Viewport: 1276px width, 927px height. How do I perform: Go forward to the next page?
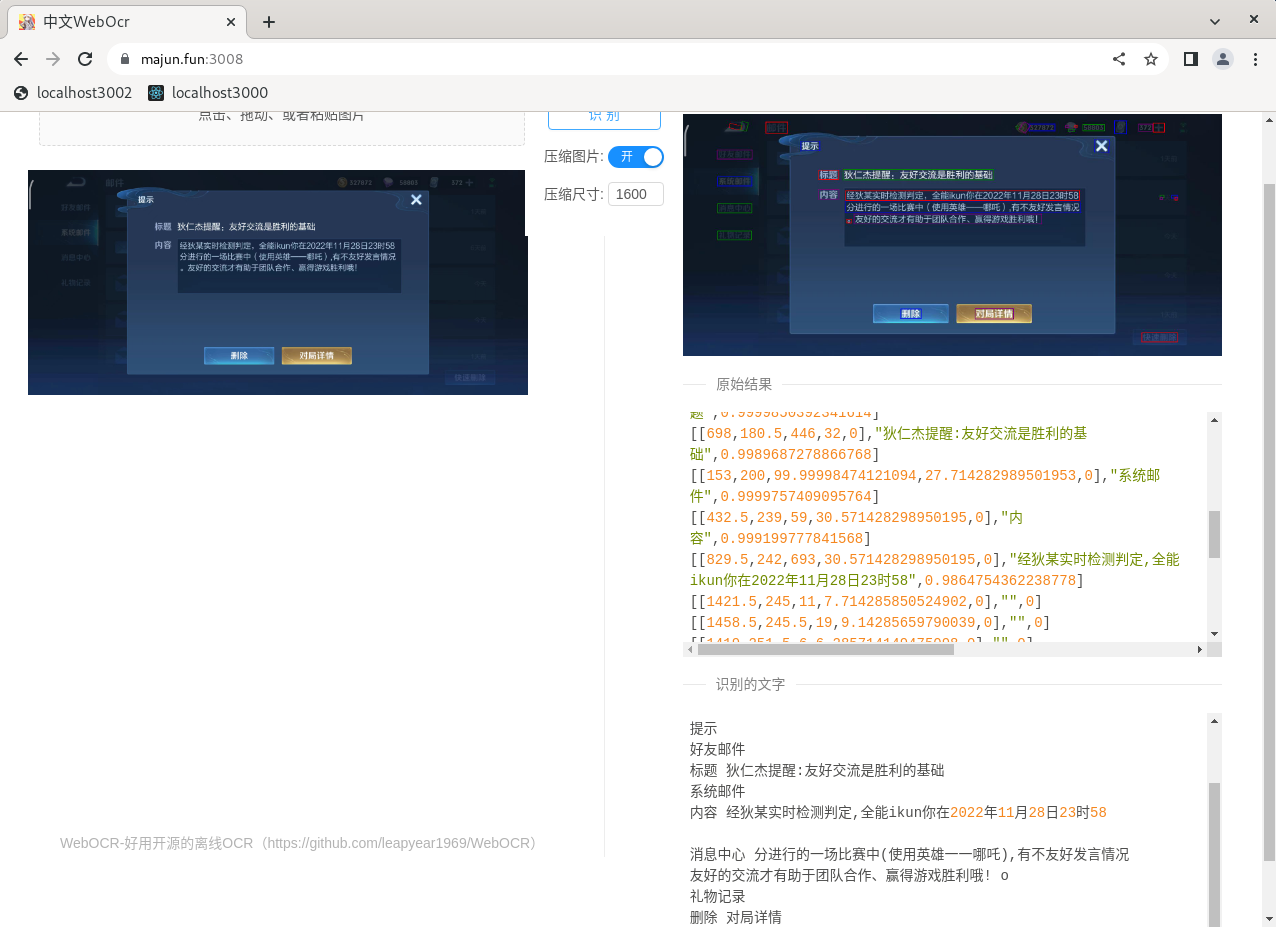(x=53, y=59)
